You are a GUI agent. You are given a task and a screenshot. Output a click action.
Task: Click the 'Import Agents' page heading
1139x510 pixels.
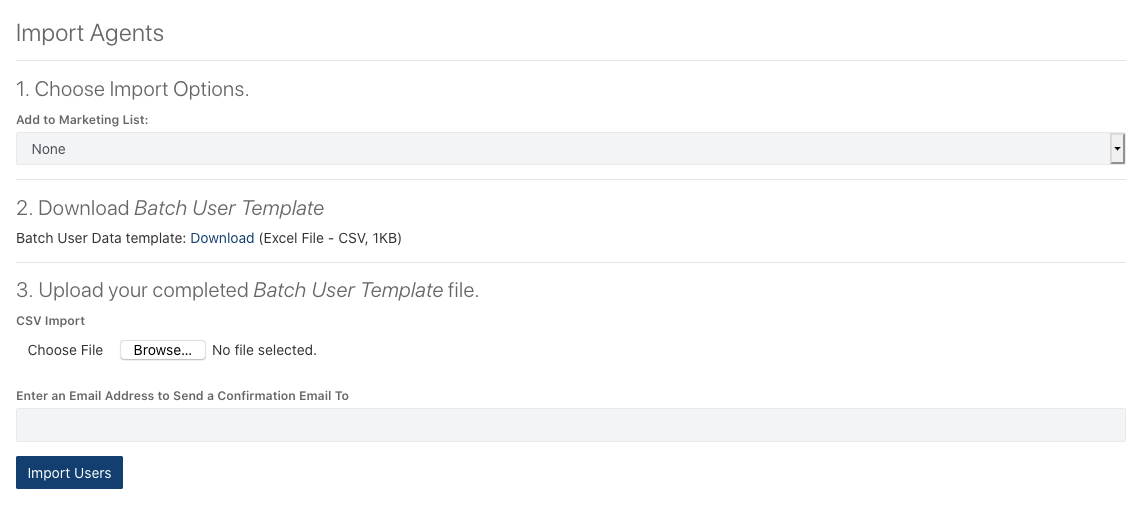(x=90, y=33)
